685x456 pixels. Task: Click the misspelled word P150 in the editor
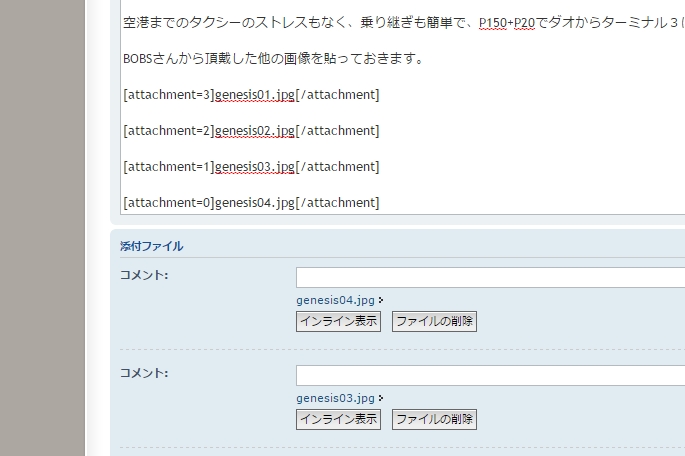493,22
